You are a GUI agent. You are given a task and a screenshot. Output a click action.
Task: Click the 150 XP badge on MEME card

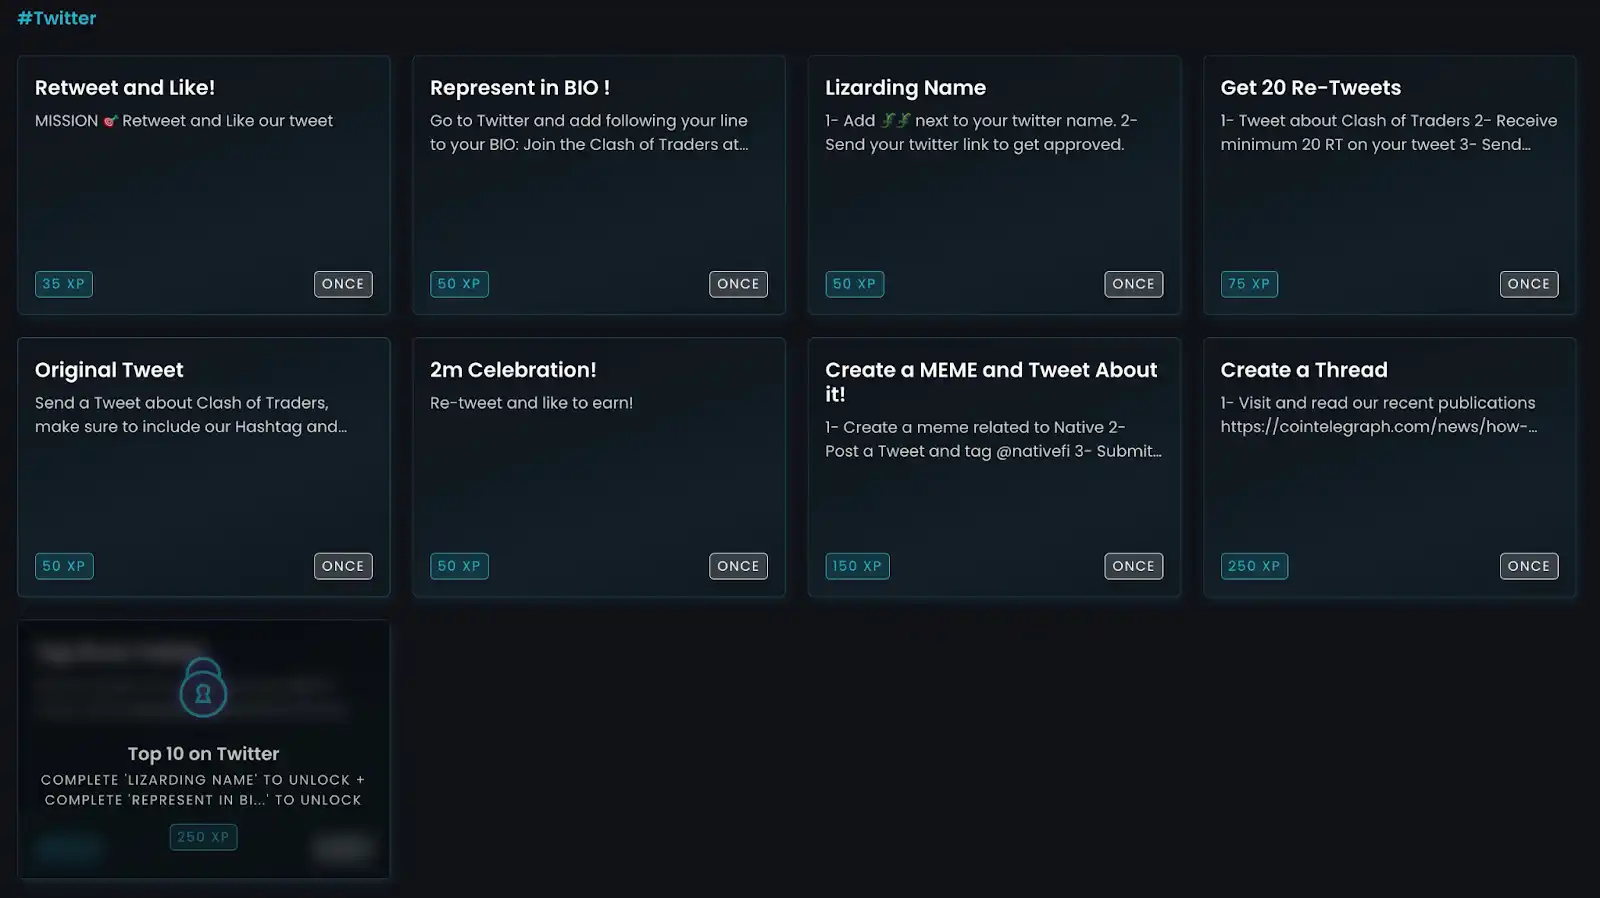pyautogui.click(x=857, y=566)
